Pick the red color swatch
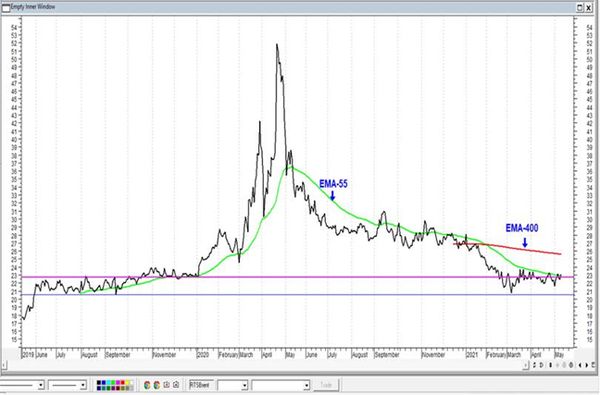Image resolution: width=600 pixels, height=395 pixels. click(122, 383)
